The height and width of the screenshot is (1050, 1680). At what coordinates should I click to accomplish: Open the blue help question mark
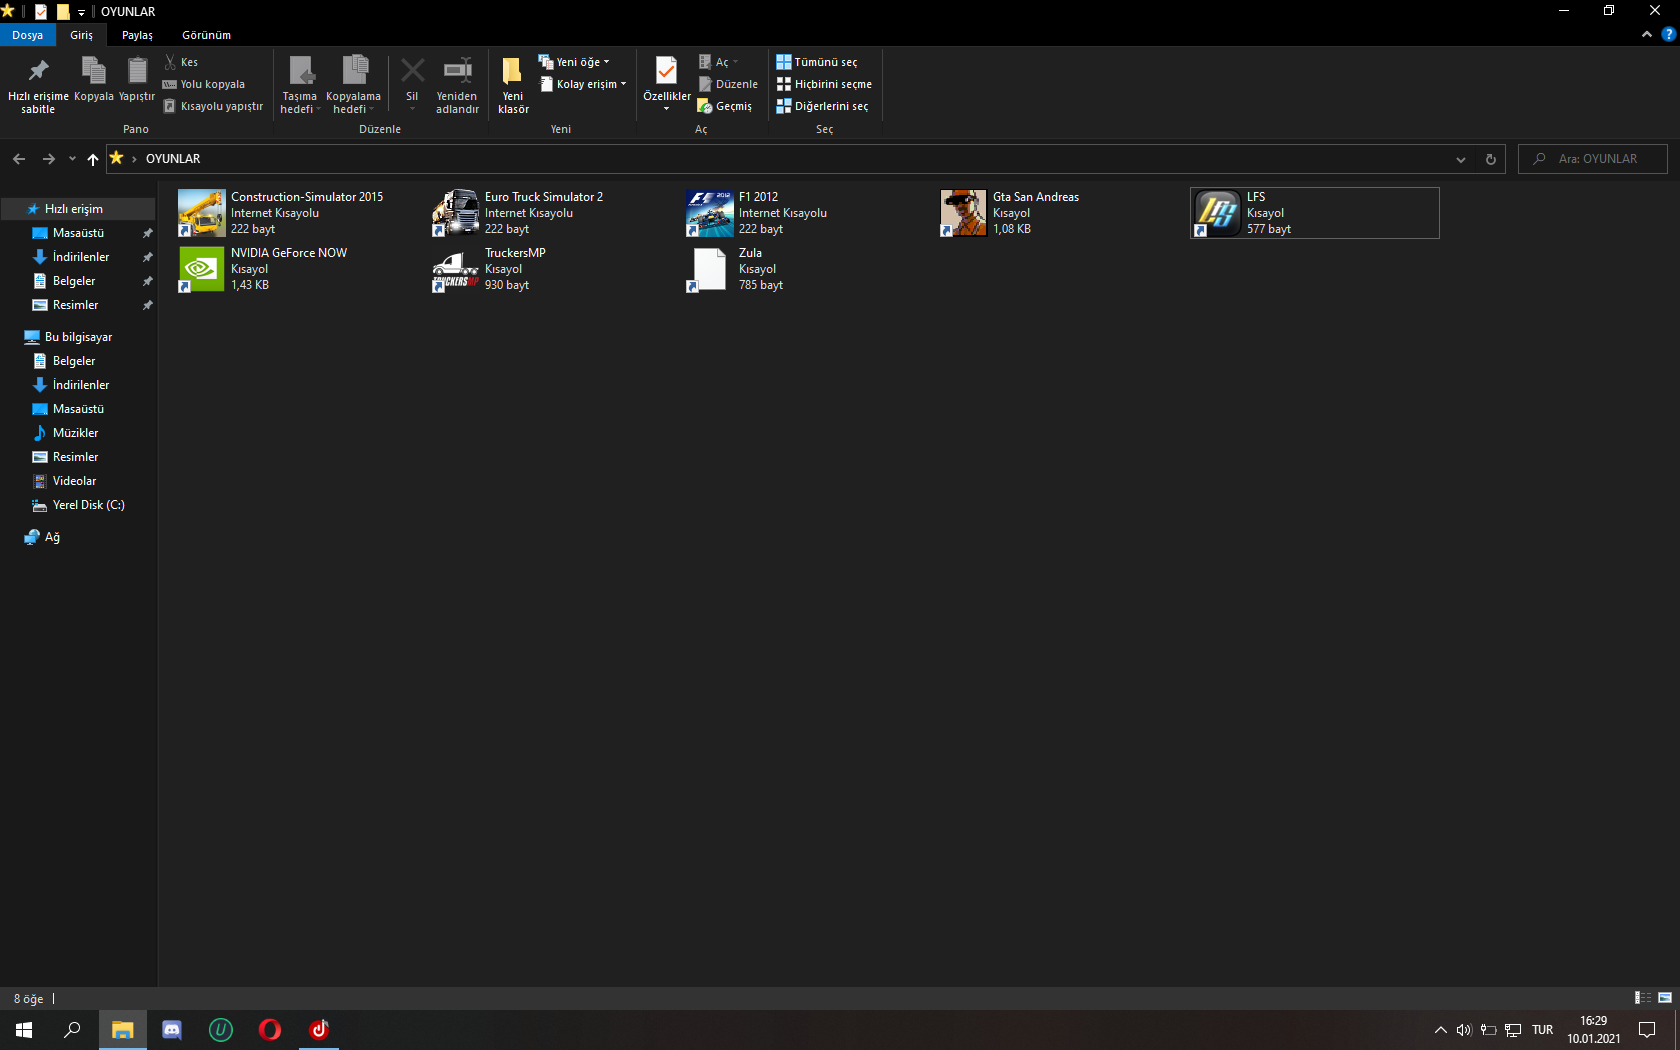pyautogui.click(x=1667, y=34)
